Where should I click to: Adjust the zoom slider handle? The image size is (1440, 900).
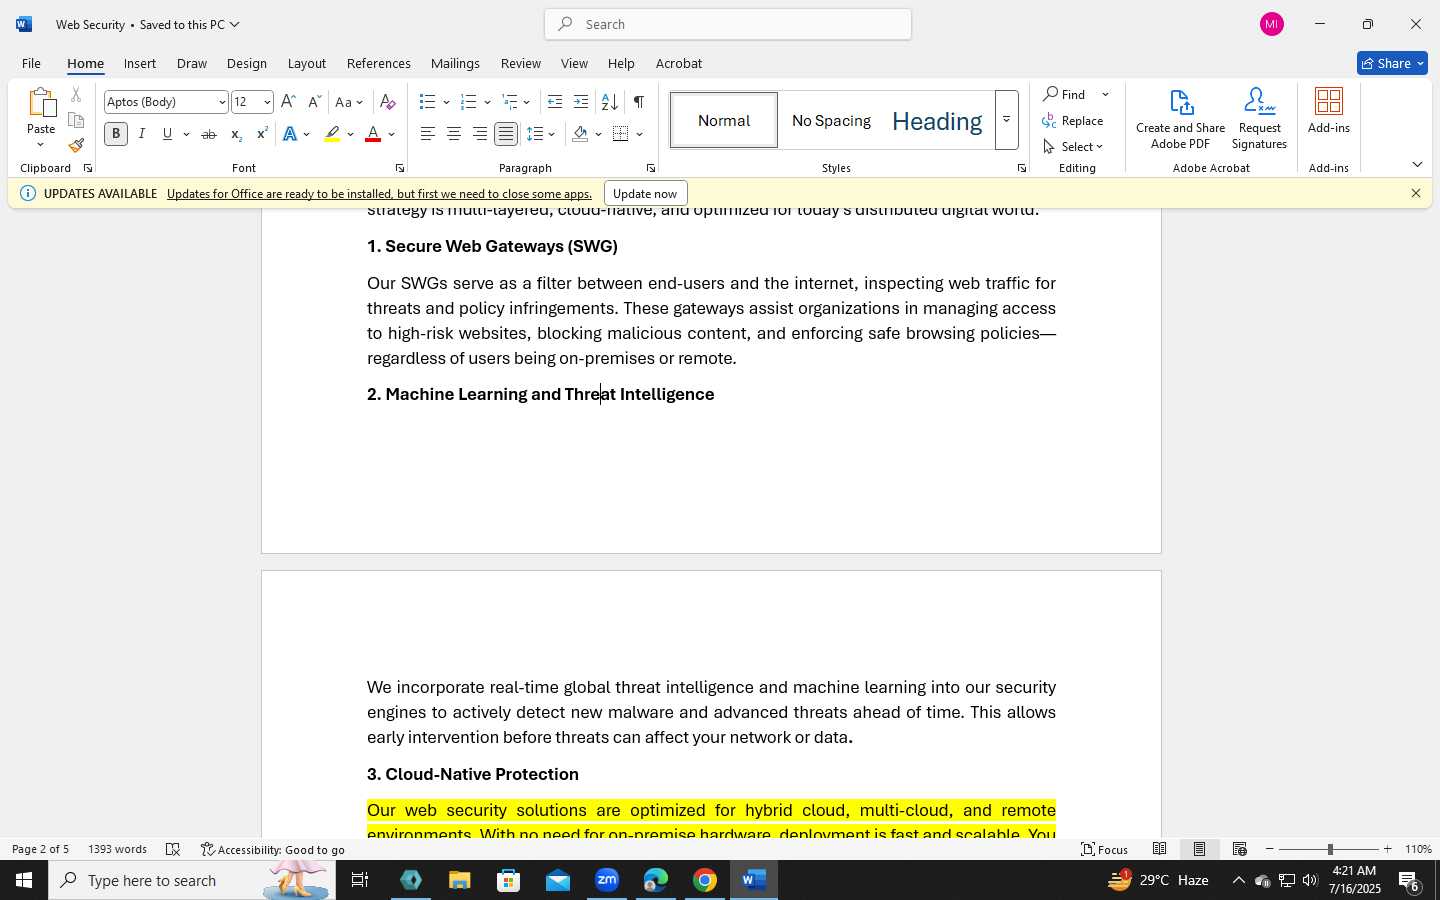coord(1330,849)
